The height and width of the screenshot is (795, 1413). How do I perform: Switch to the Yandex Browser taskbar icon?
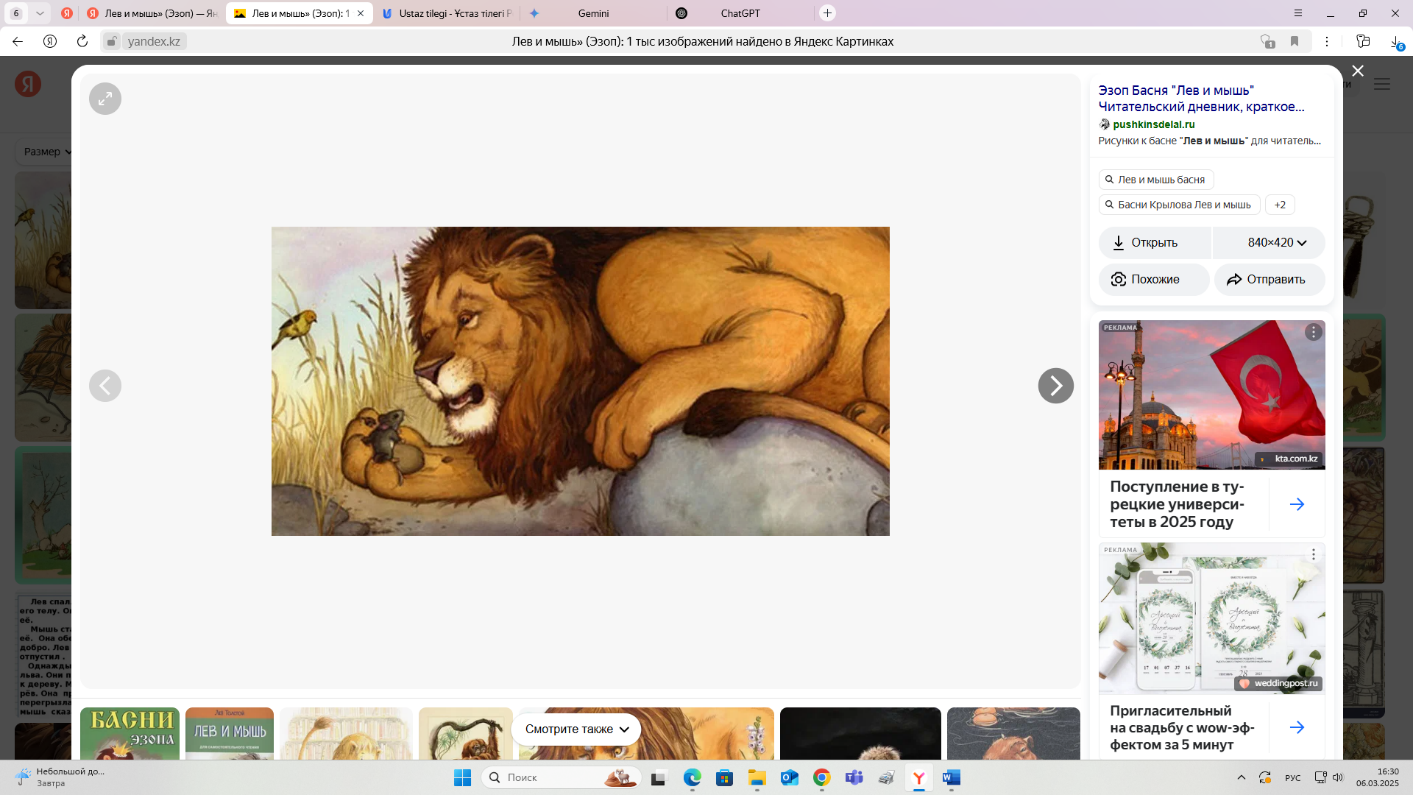(x=919, y=777)
